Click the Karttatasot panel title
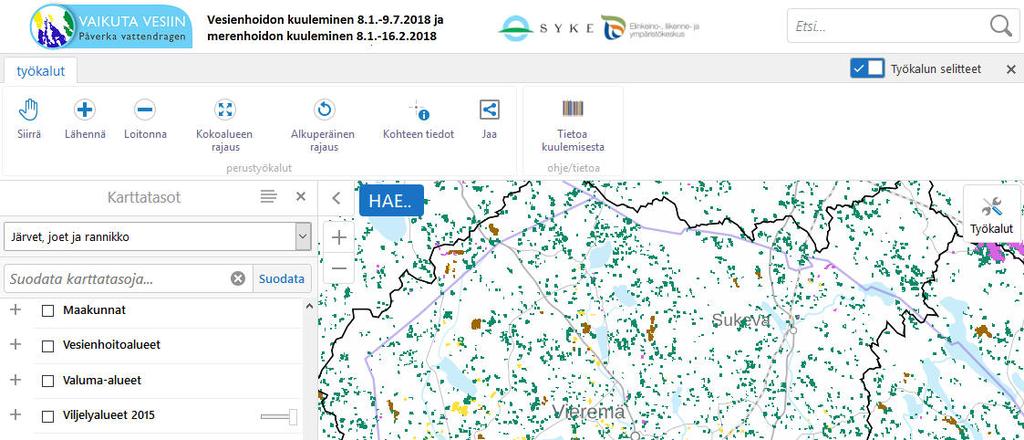The image size is (1024, 440). pyautogui.click(x=144, y=197)
